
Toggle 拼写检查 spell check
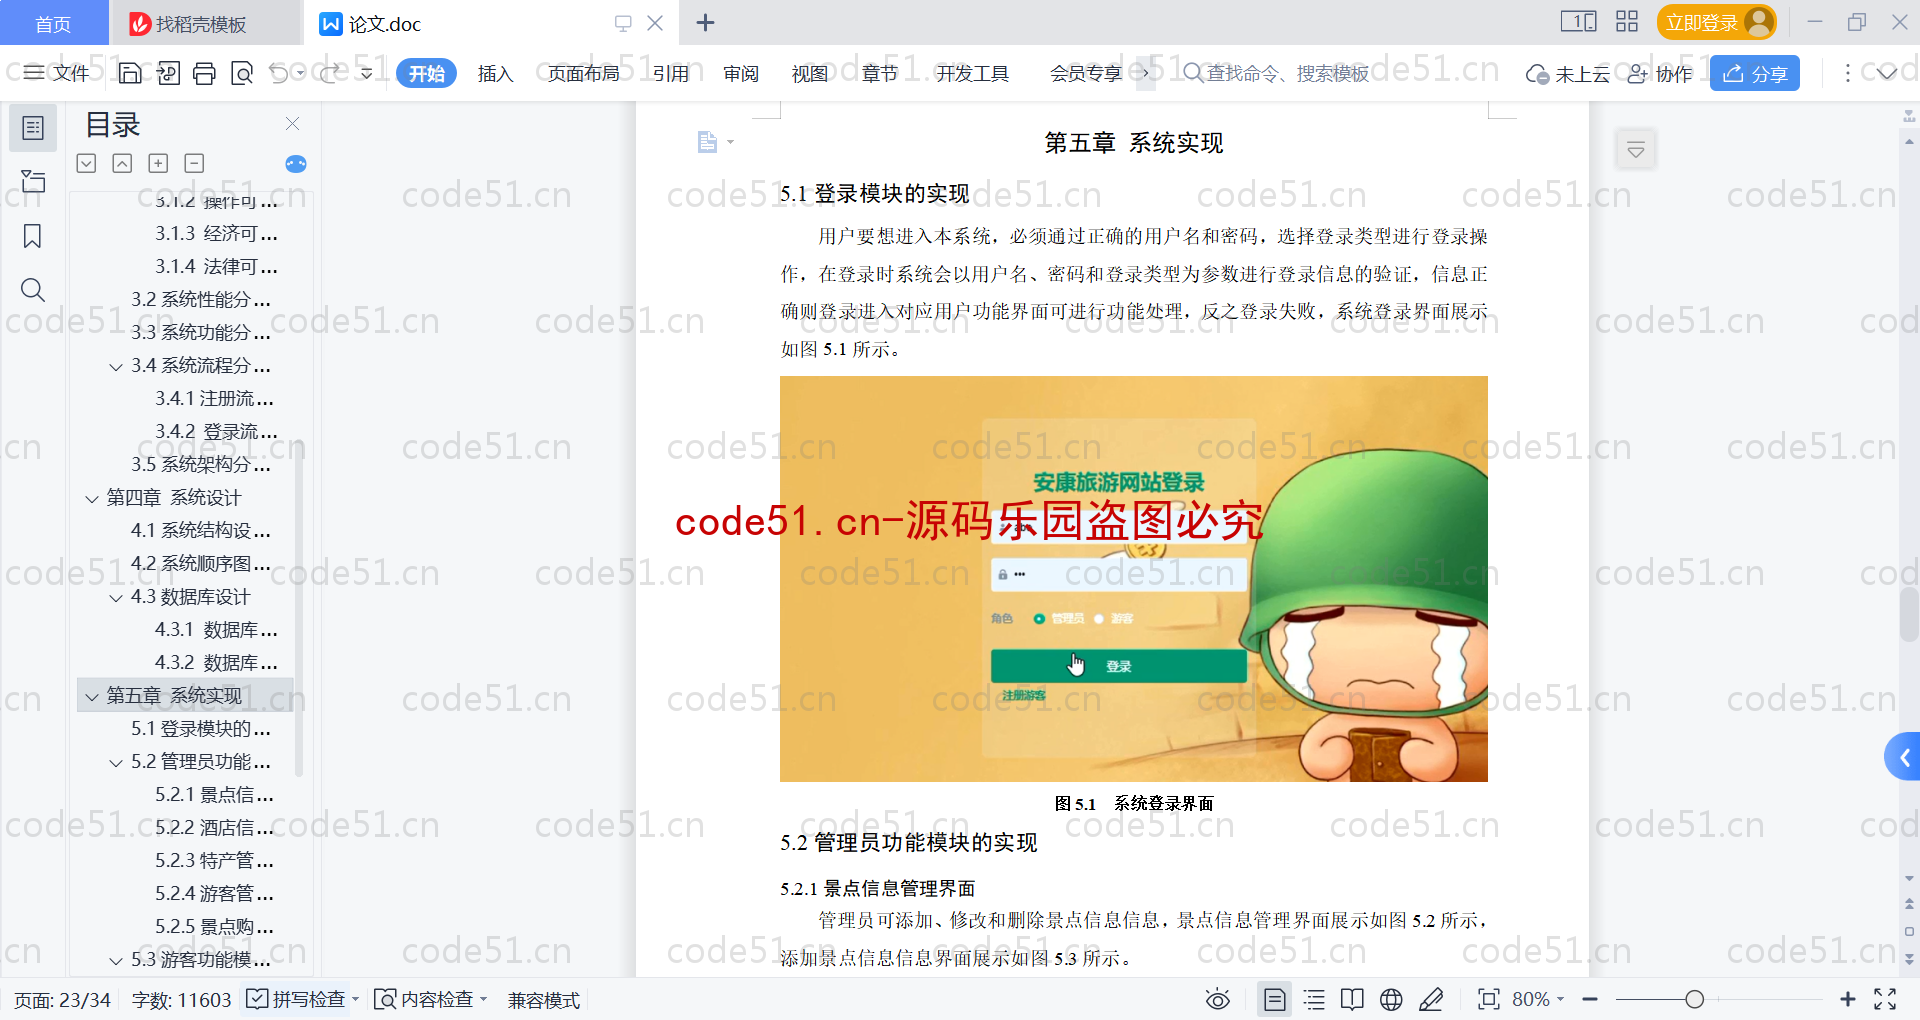tap(296, 999)
